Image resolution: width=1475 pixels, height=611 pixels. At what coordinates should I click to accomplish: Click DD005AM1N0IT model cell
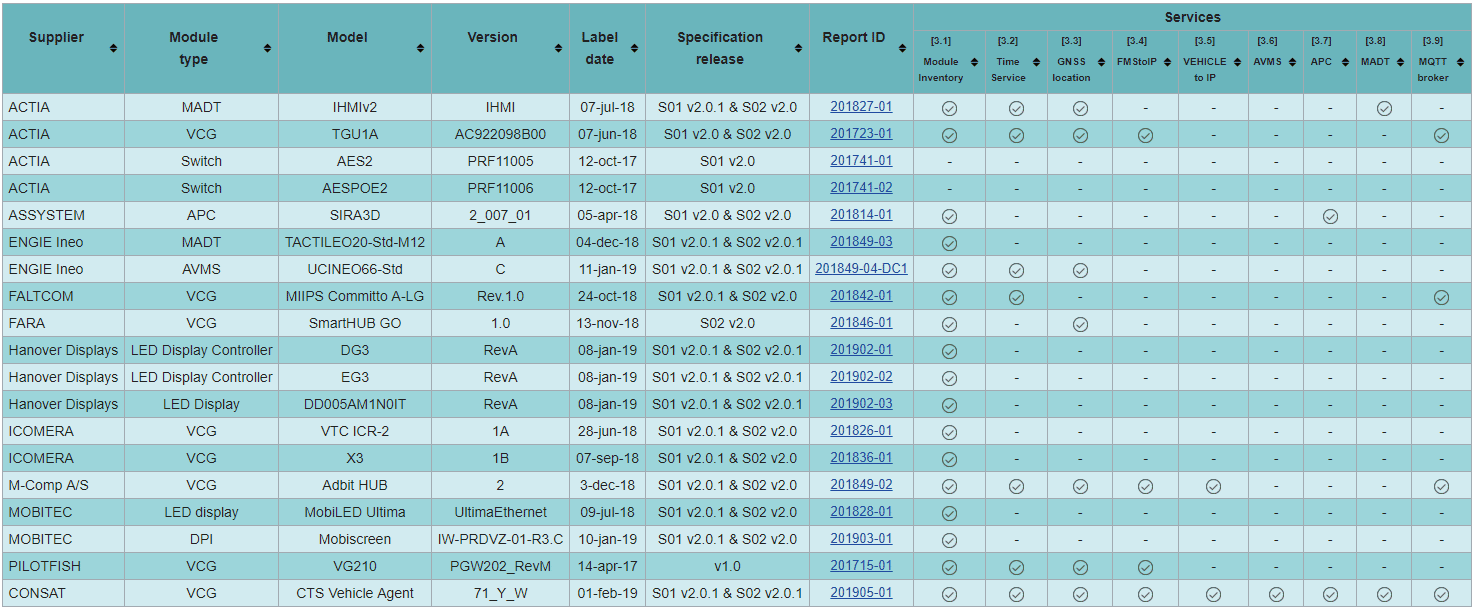tap(355, 404)
